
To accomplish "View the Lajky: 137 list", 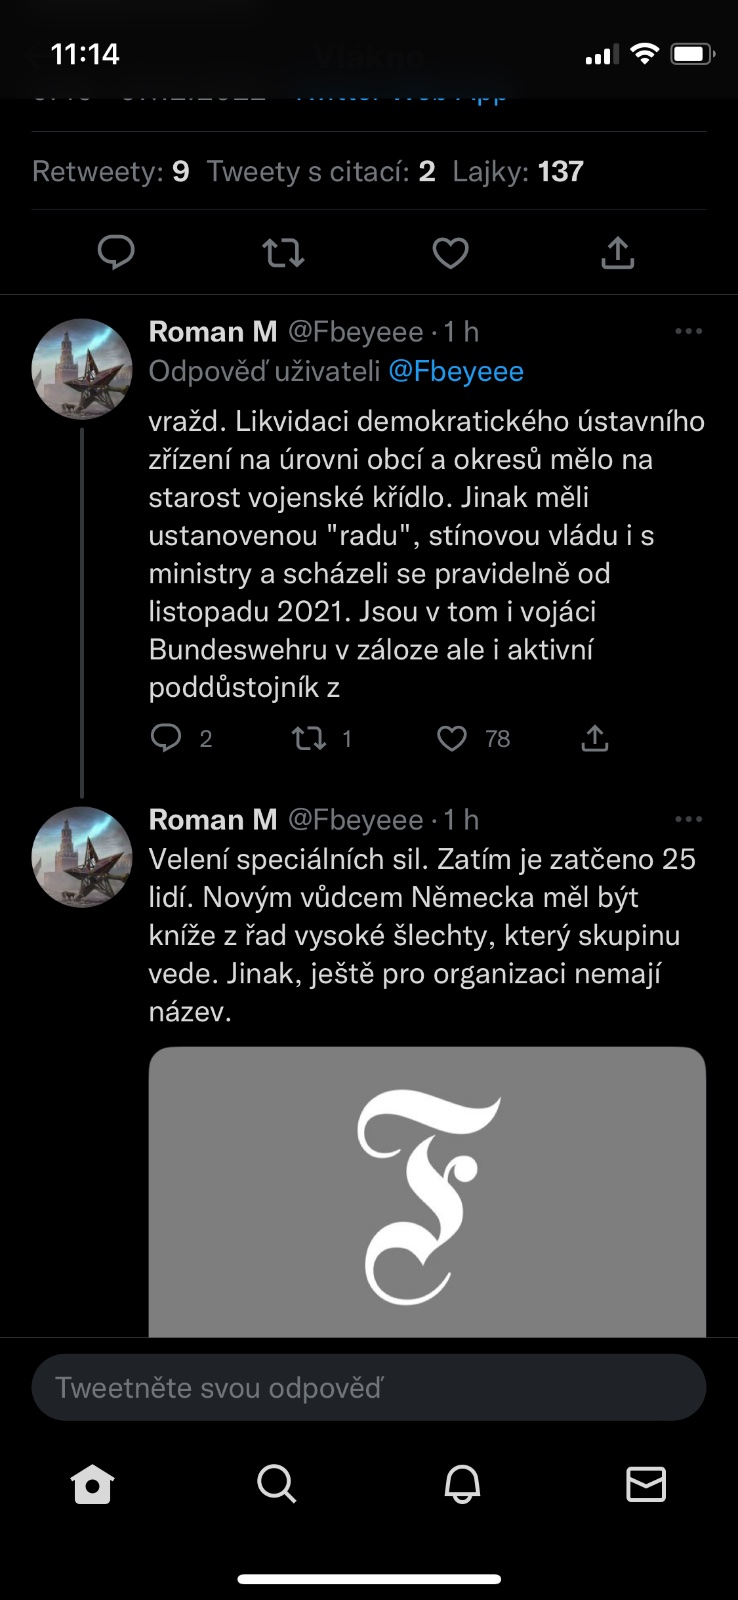I will point(518,172).
